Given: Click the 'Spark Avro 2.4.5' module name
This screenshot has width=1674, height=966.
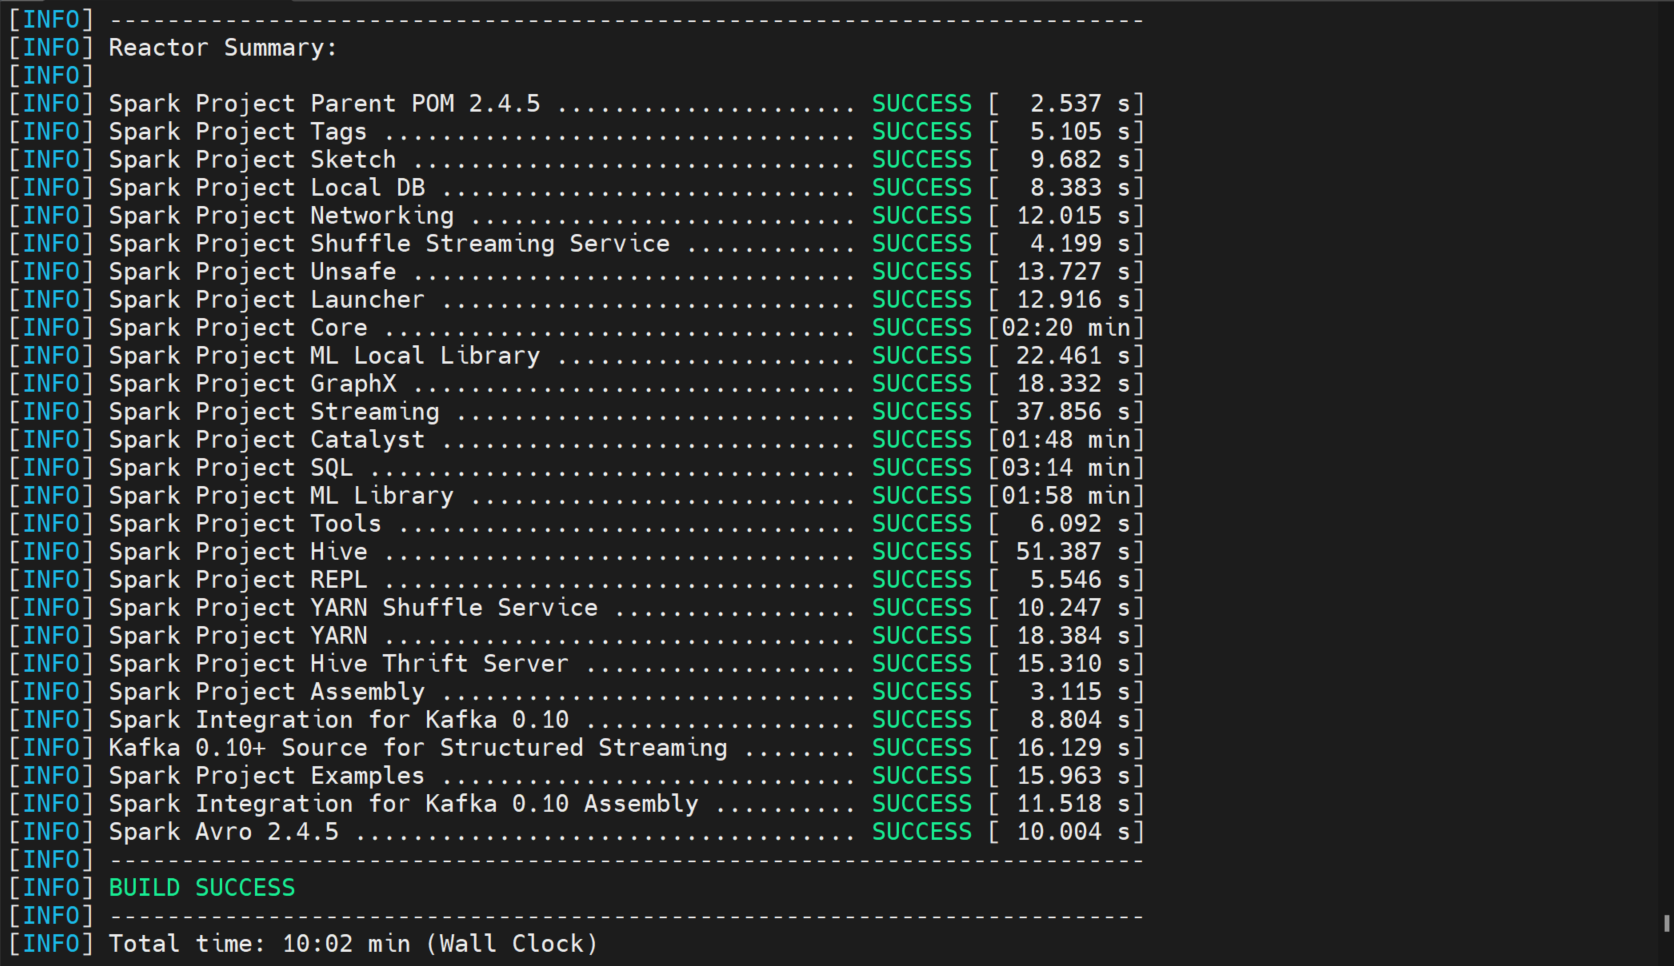Looking at the screenshot, I should pyautogui.click(x=224, y=832).
